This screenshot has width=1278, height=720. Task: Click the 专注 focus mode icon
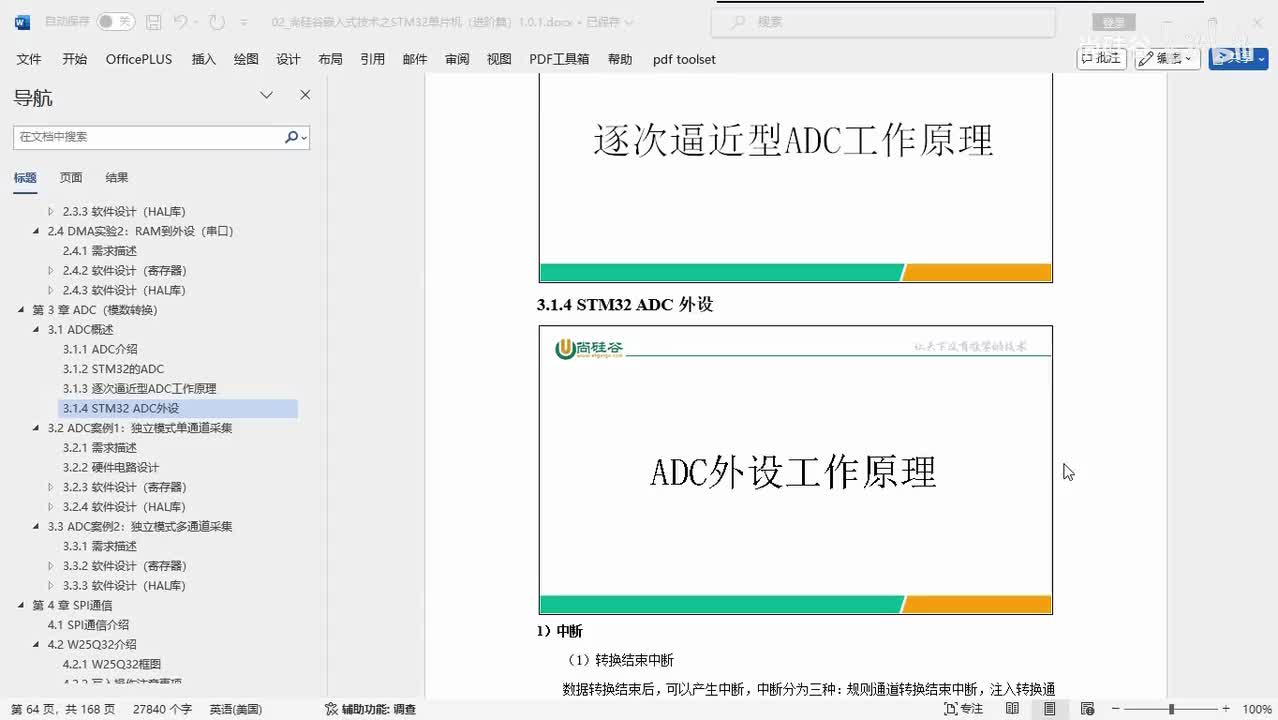point(964,709)
